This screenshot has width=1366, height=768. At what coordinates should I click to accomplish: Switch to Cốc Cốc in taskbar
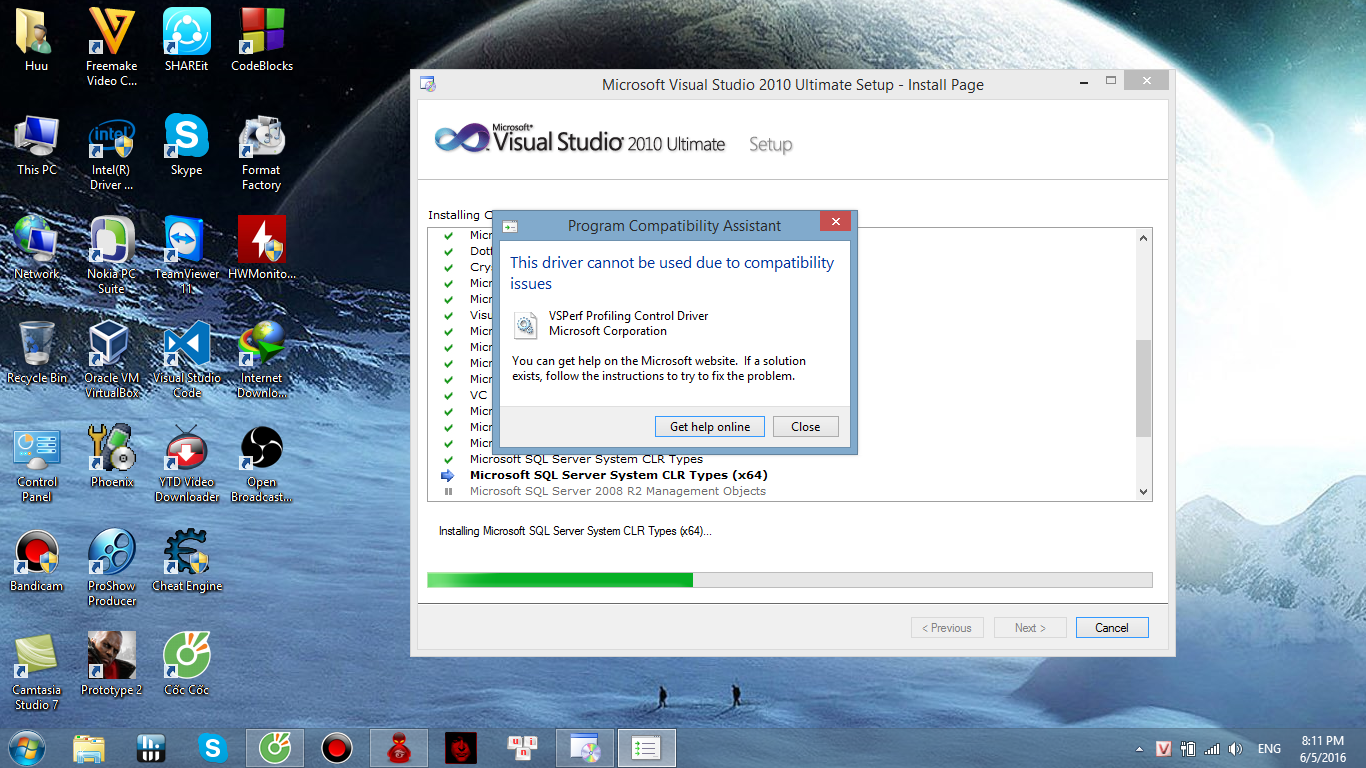(275, 748)
